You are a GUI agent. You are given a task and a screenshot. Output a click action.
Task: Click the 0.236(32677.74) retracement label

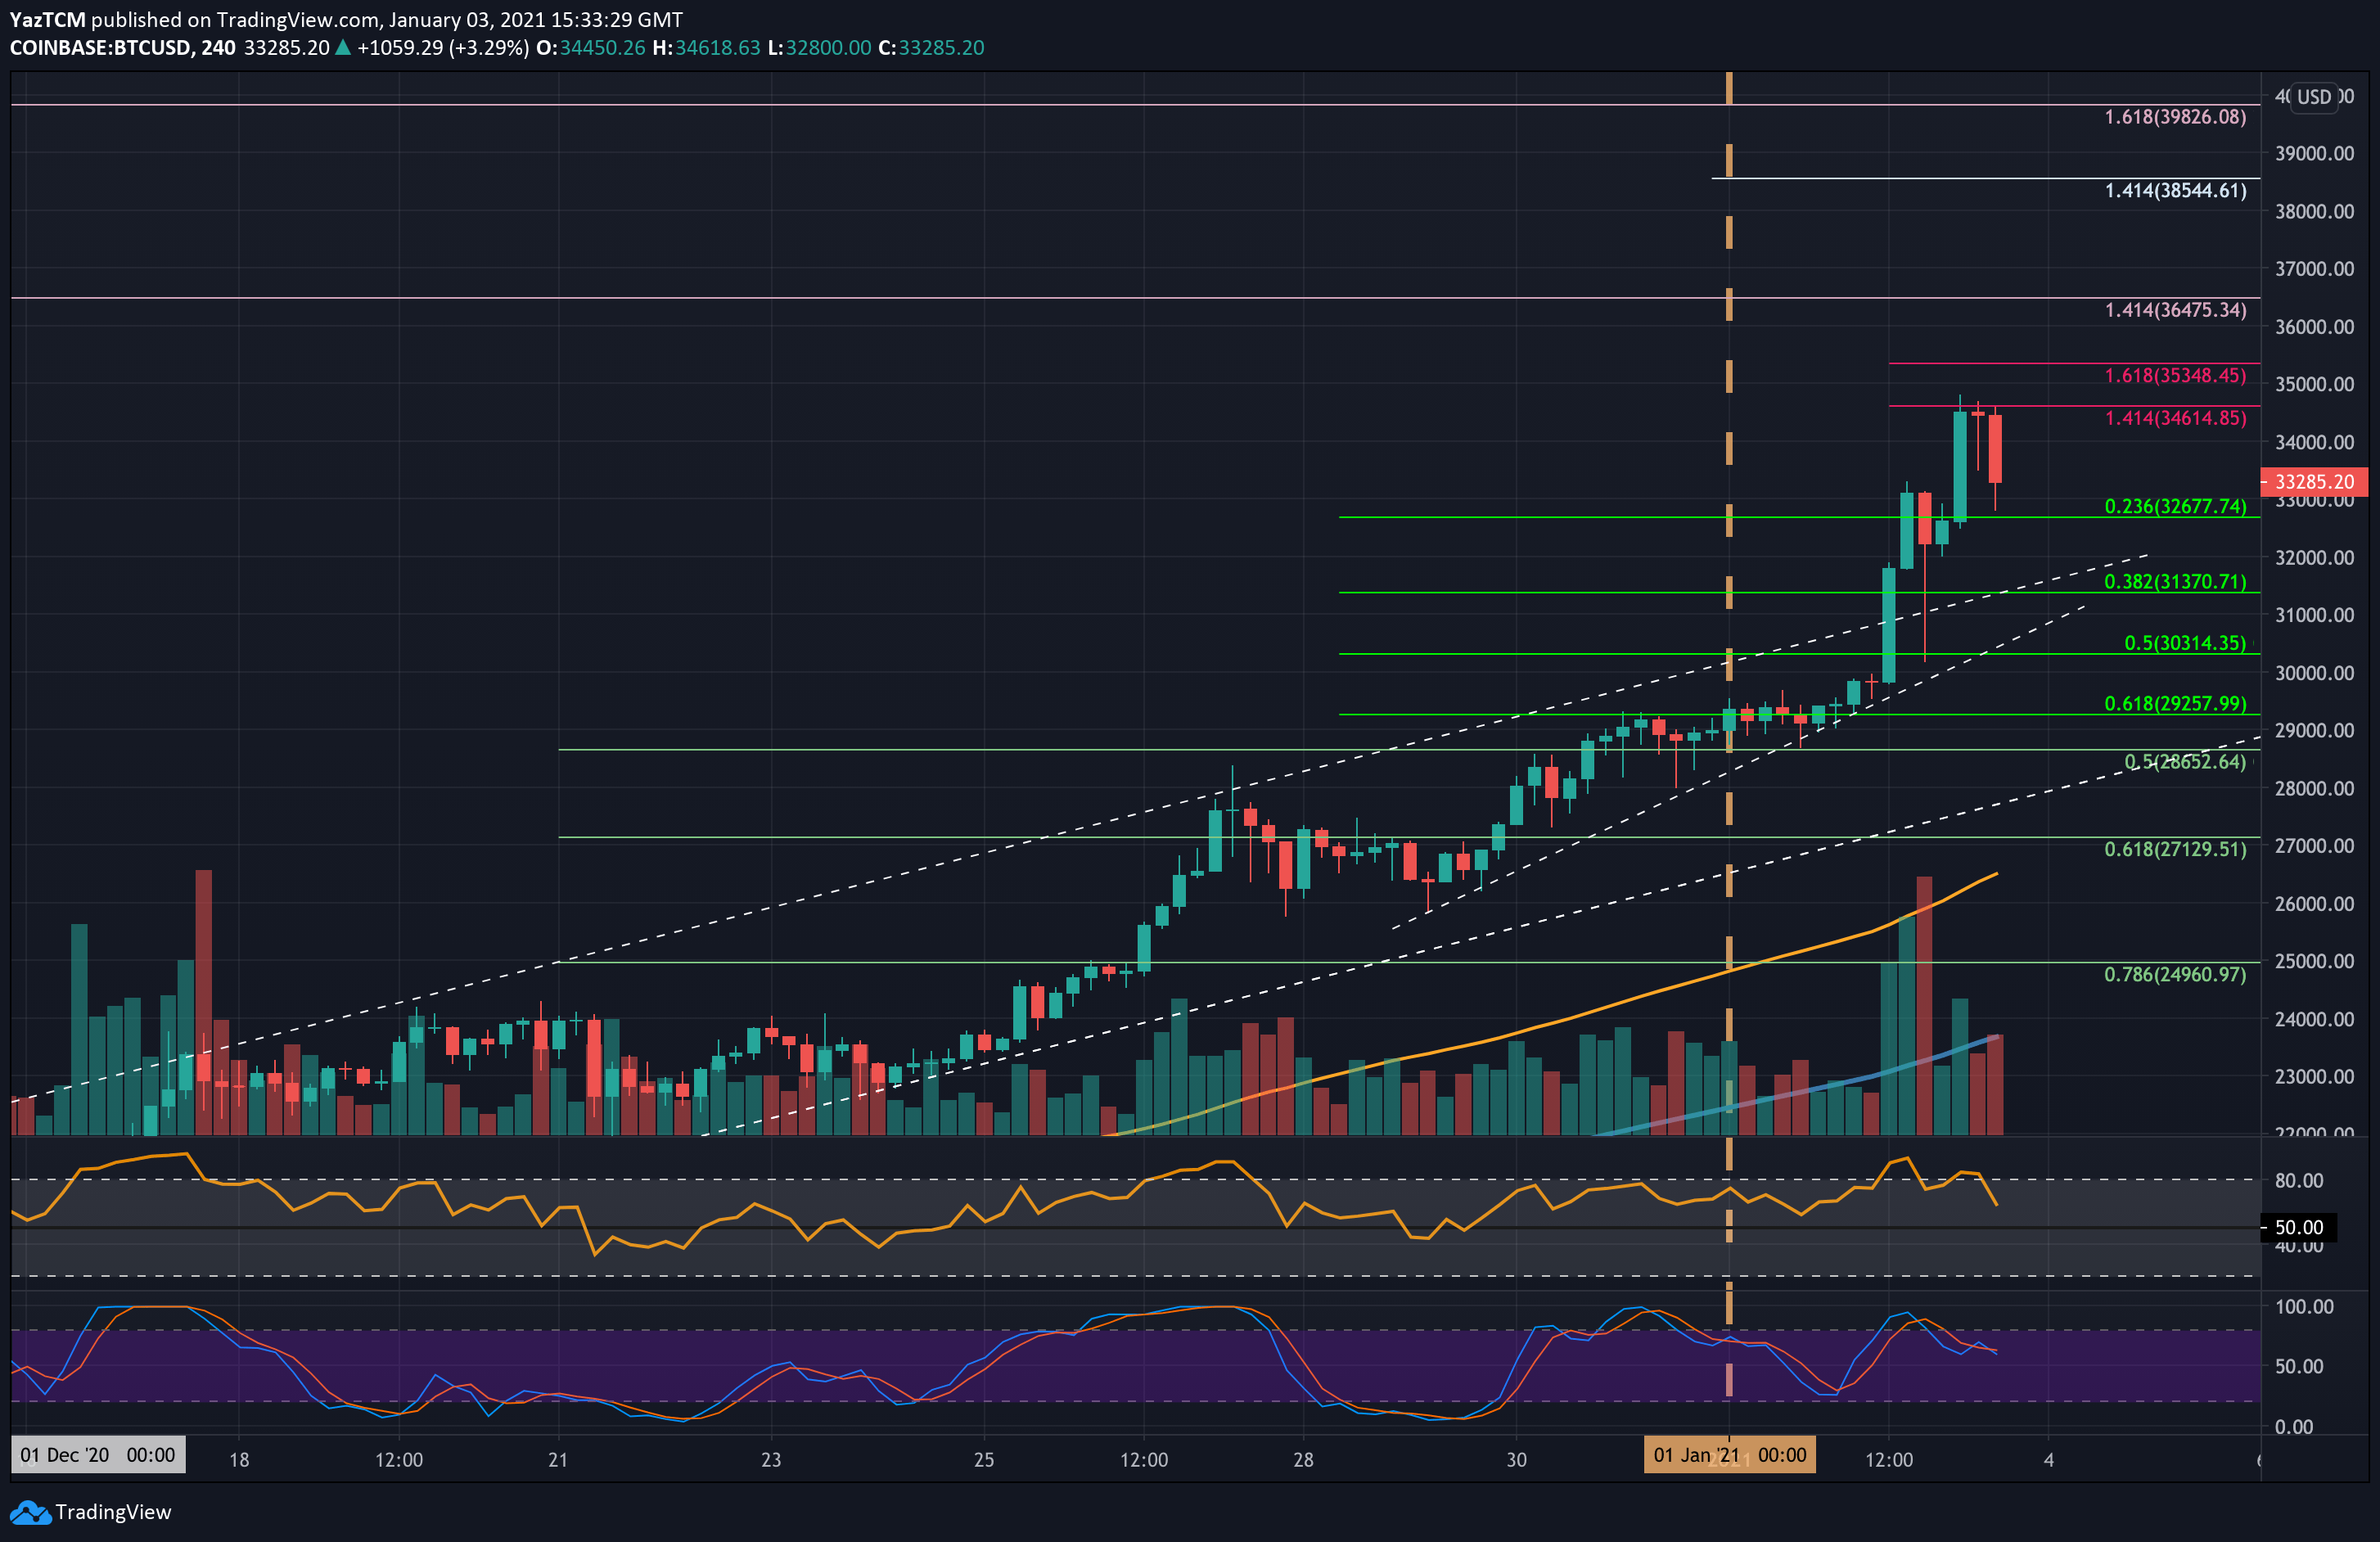point(2175,506)
